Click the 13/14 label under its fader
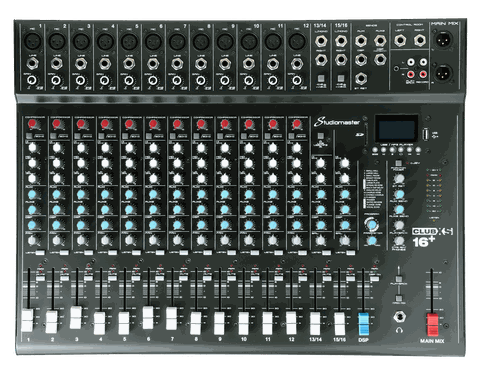Viewport: 480px width, 374px height. coord(315,339)
